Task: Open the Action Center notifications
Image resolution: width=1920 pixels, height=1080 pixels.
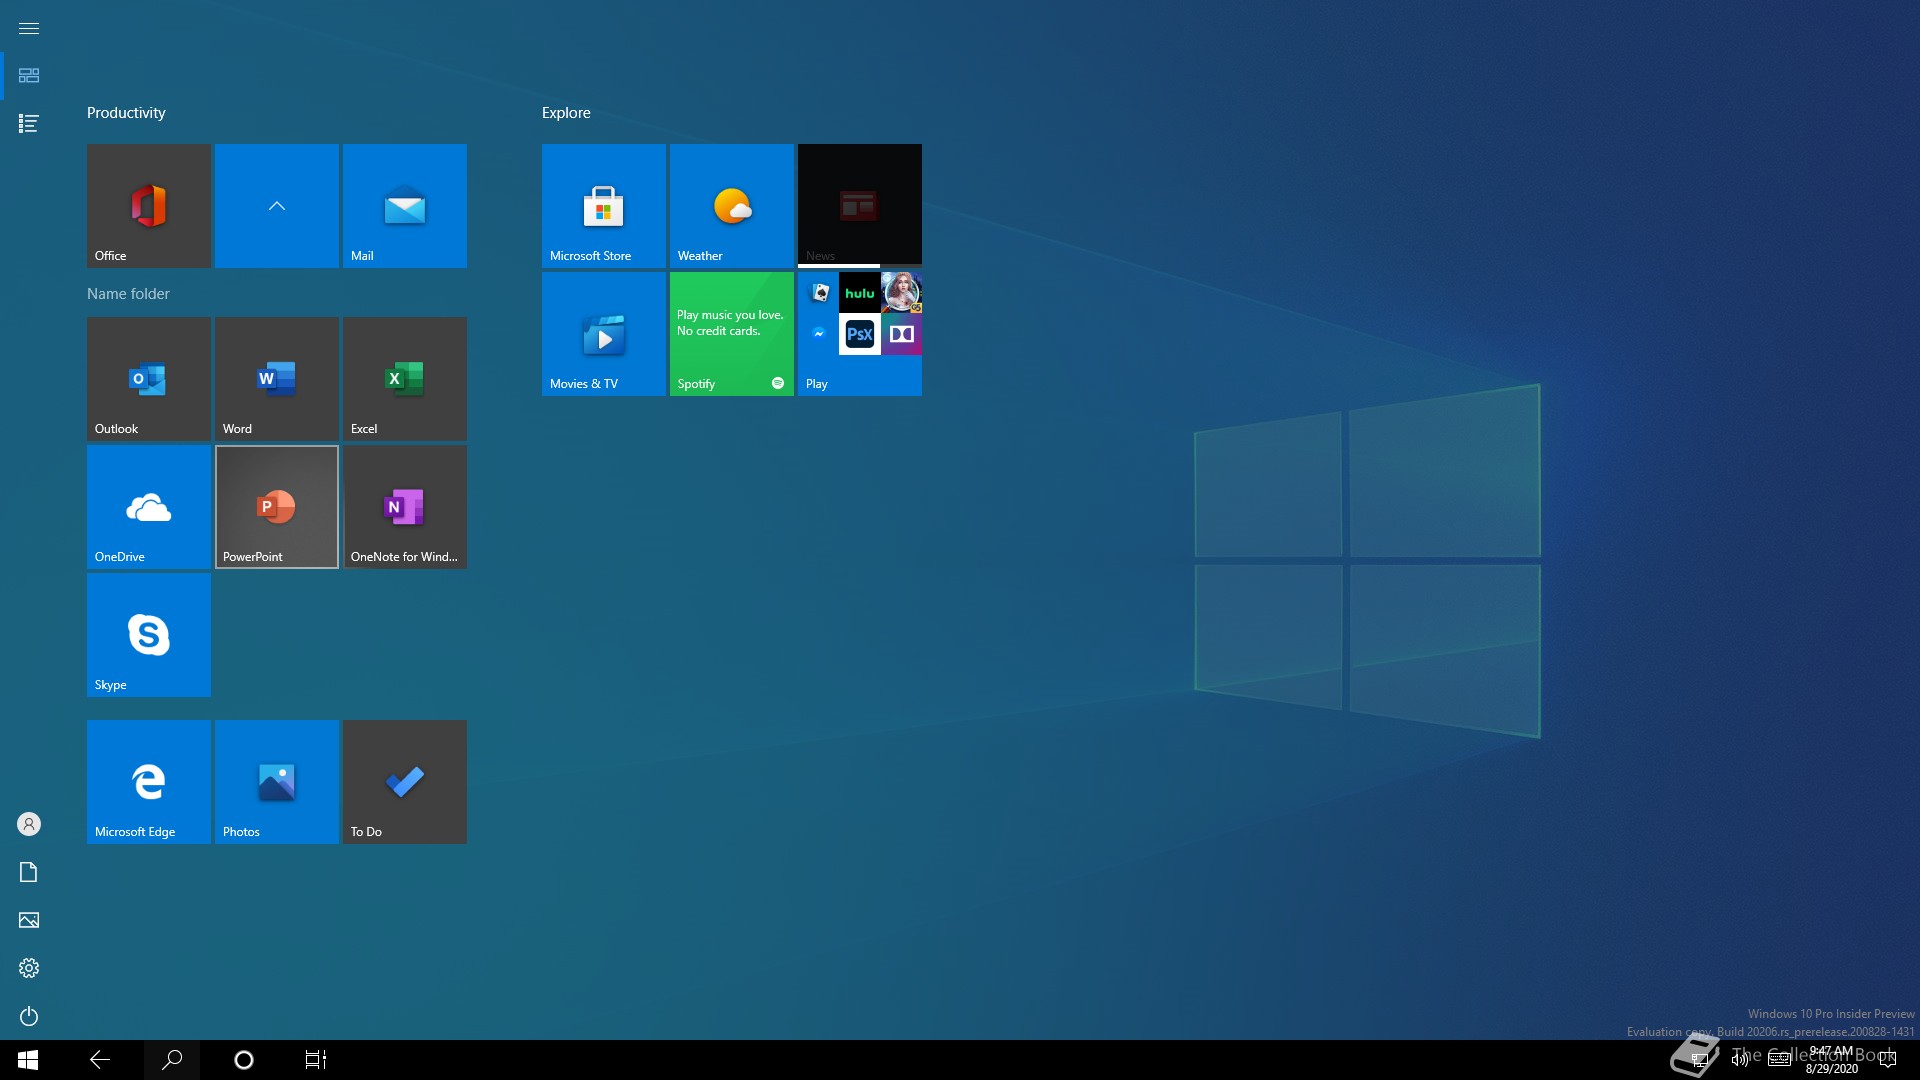Action: tap(1888, 1060)
